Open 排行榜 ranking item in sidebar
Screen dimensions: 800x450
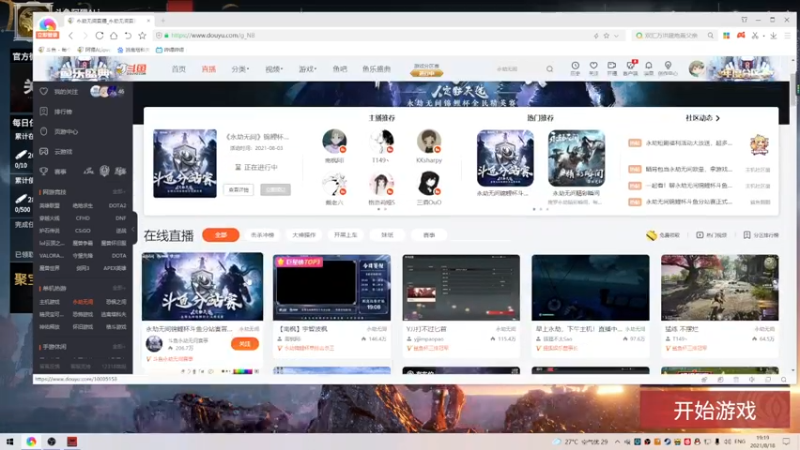[x=56, y=111]
